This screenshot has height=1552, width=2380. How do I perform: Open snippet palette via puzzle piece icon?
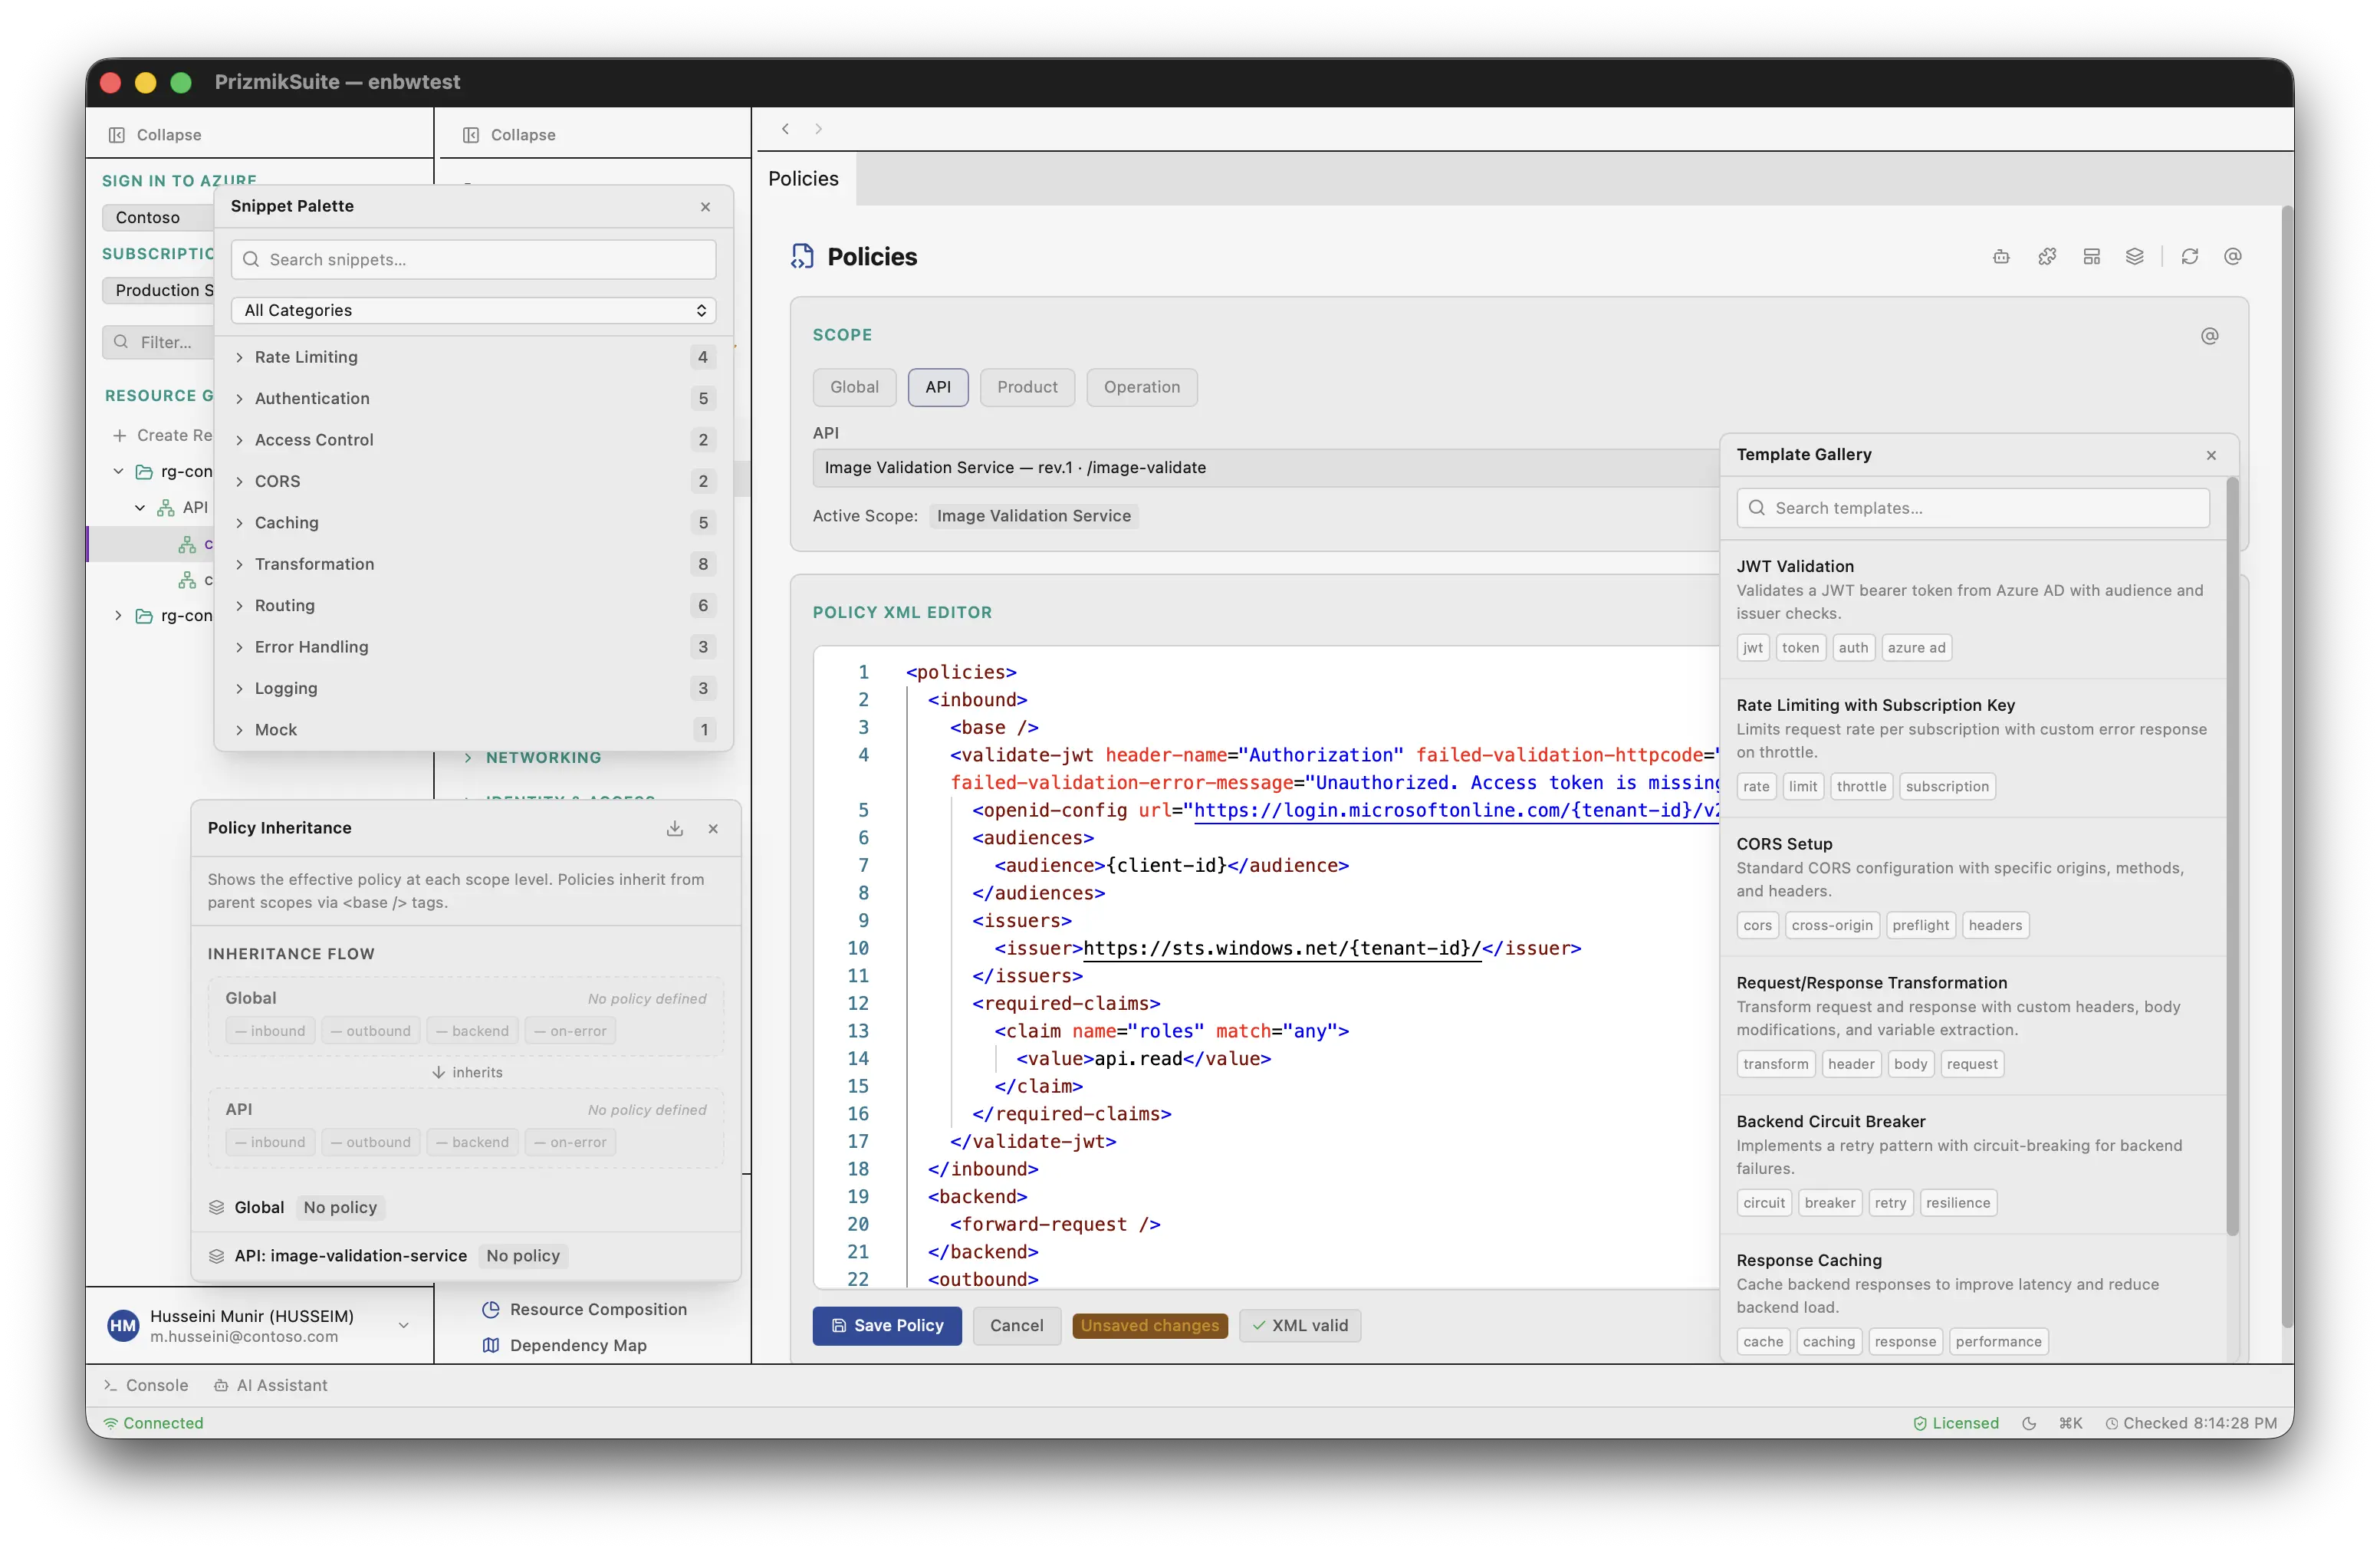pyautogui.click(x=2047, y=257)
